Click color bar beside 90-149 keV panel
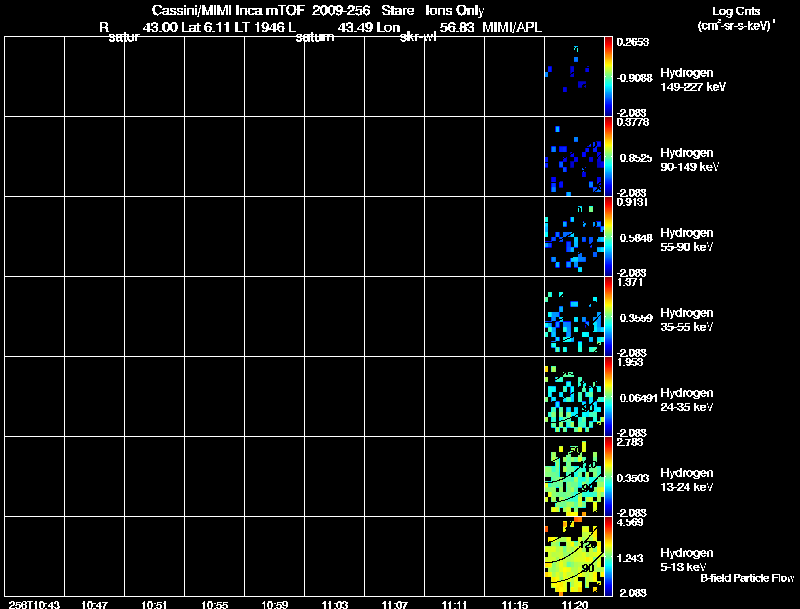The width and height of the screenshot is (800, 609). 608,157
